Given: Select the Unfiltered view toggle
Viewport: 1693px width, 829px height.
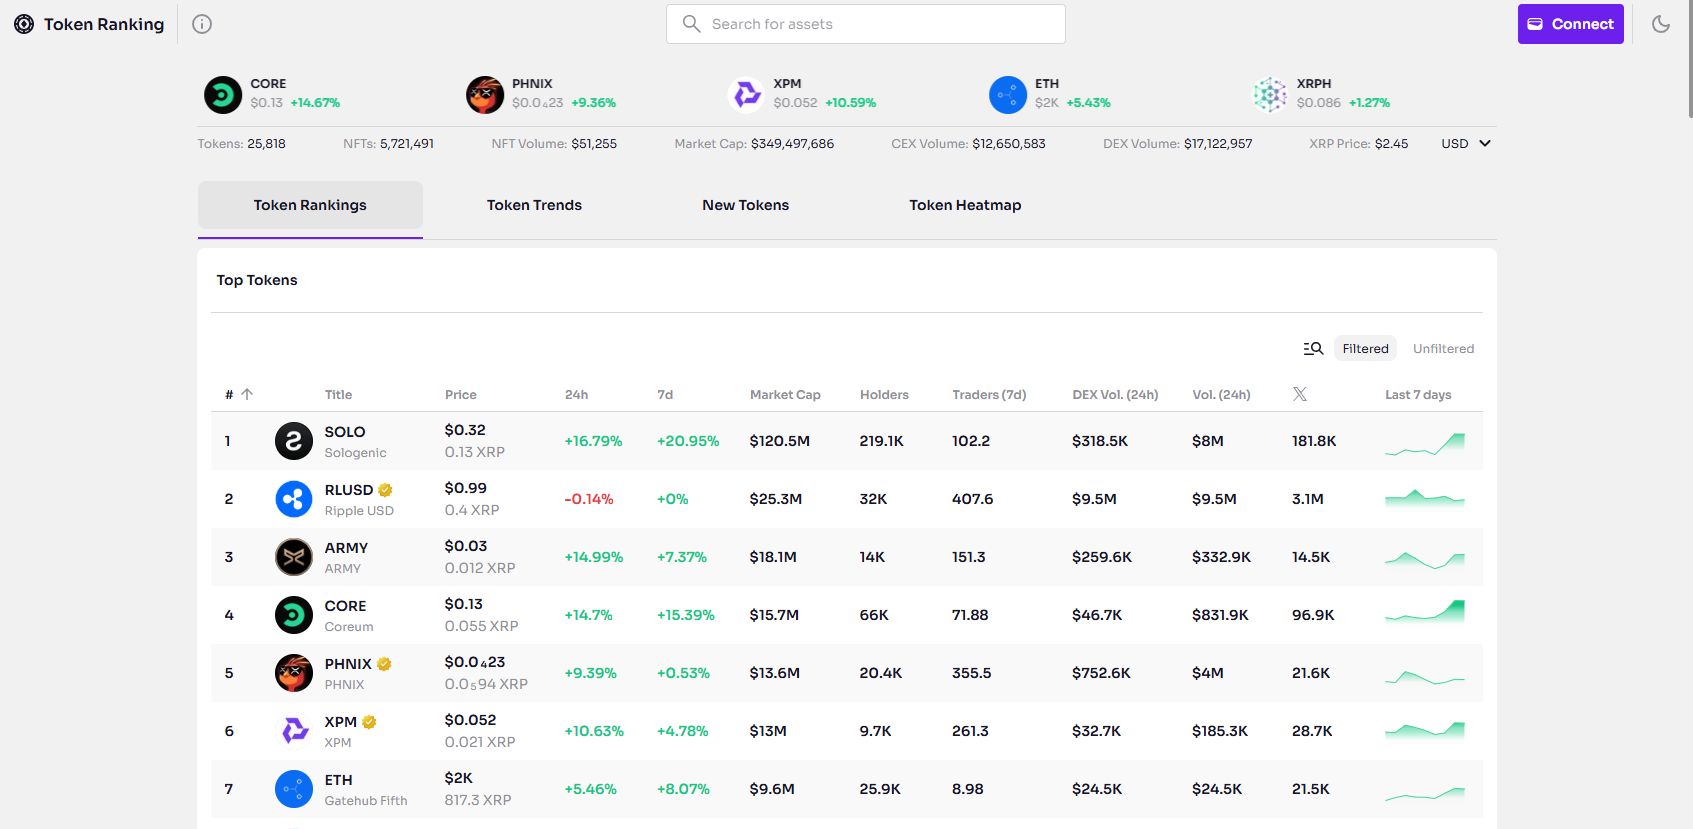Looking at the screenshot, I should pos(1443,348).
